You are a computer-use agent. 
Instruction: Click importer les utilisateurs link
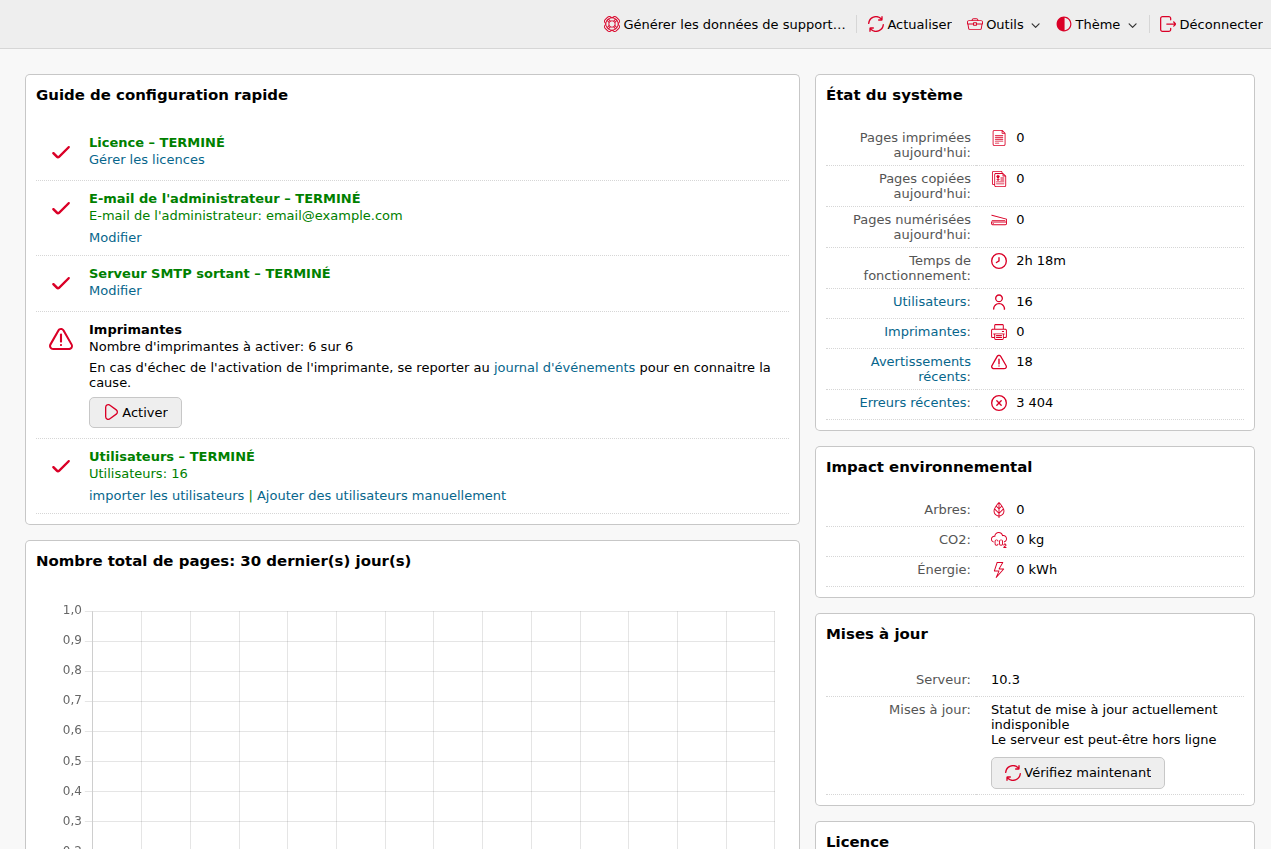pos(166,496)
